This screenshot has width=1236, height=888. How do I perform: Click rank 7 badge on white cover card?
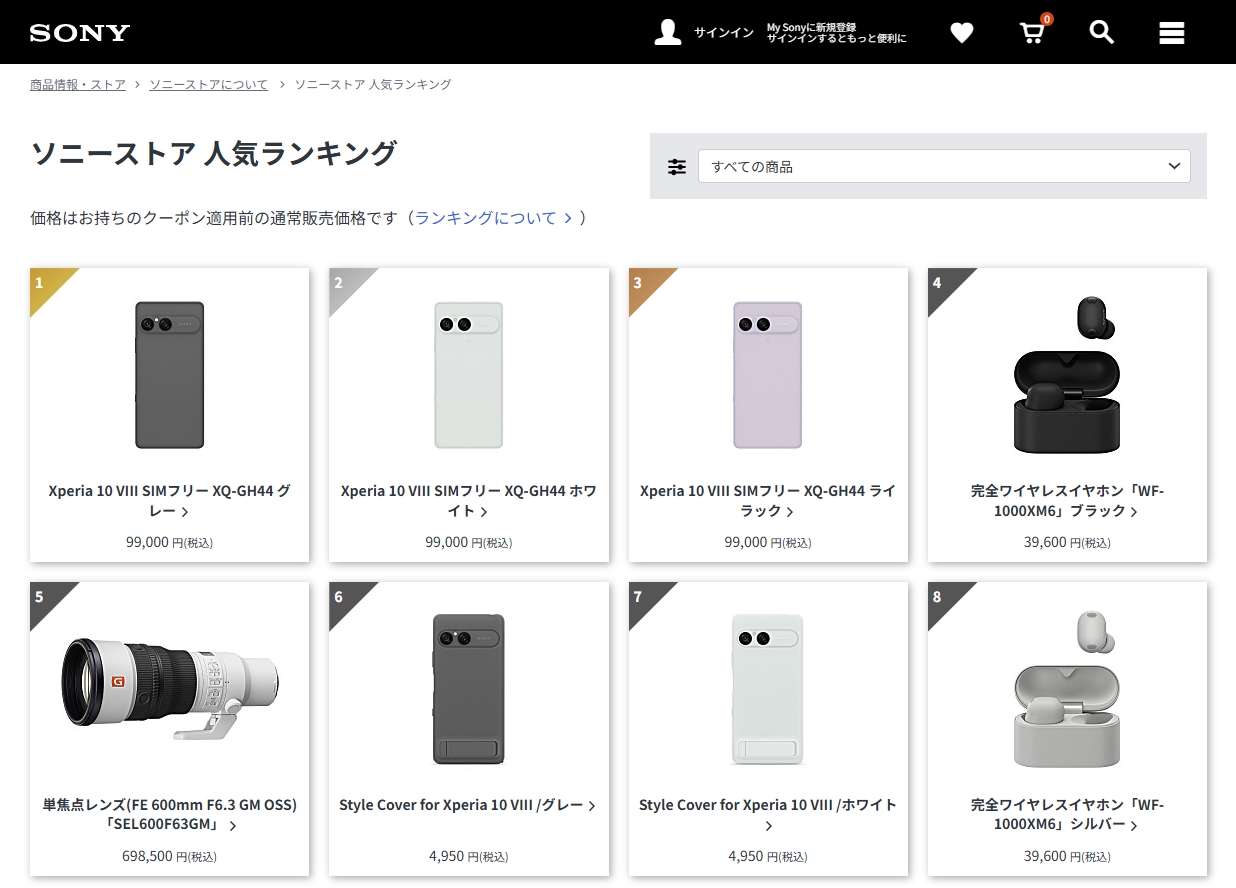point(643,596)
